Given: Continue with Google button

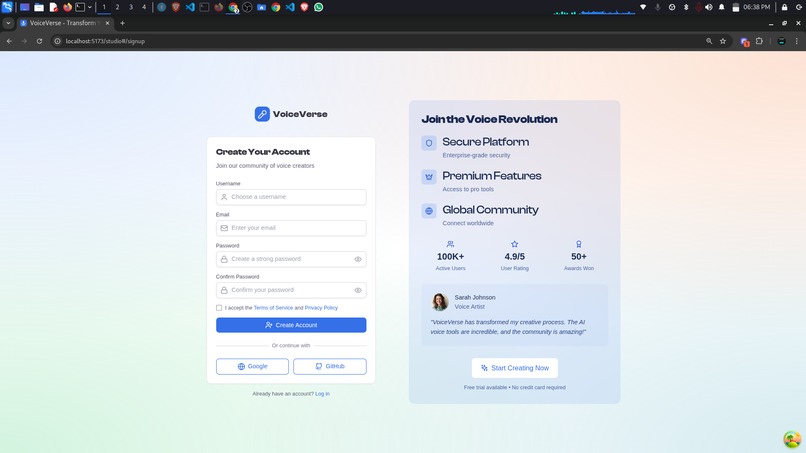Looking at the screenshot, I should click(x=252, y=367).
